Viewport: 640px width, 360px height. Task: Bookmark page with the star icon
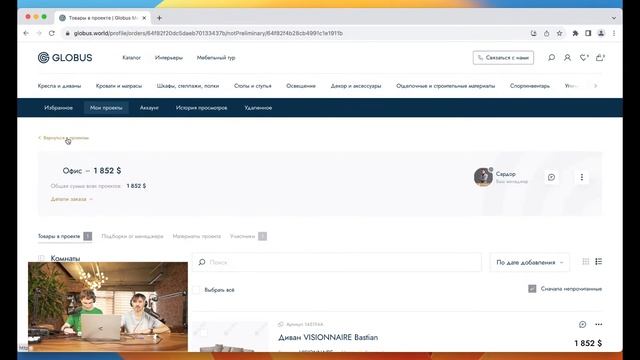pyautogui.click(x=560, y=33)
